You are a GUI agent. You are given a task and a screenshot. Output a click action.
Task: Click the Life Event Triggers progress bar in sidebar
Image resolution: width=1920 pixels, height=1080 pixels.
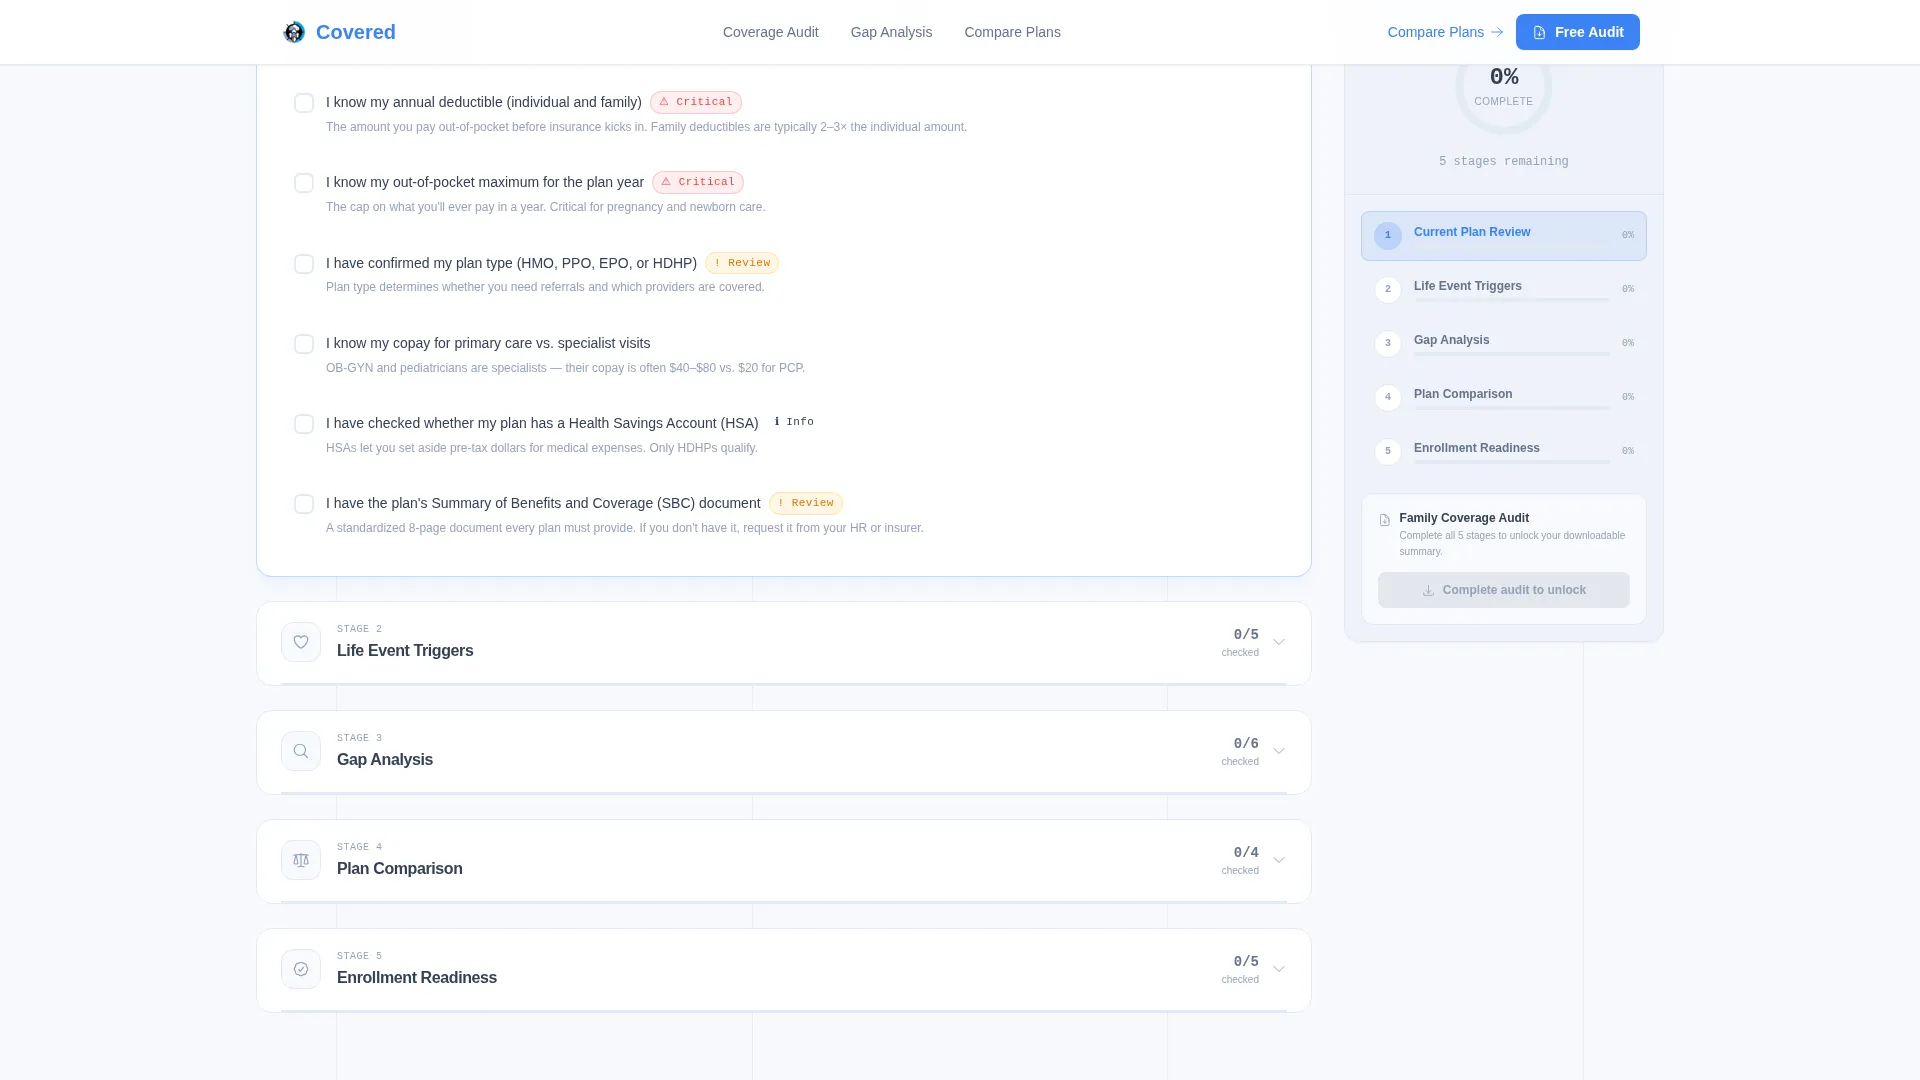(1512, 300)
